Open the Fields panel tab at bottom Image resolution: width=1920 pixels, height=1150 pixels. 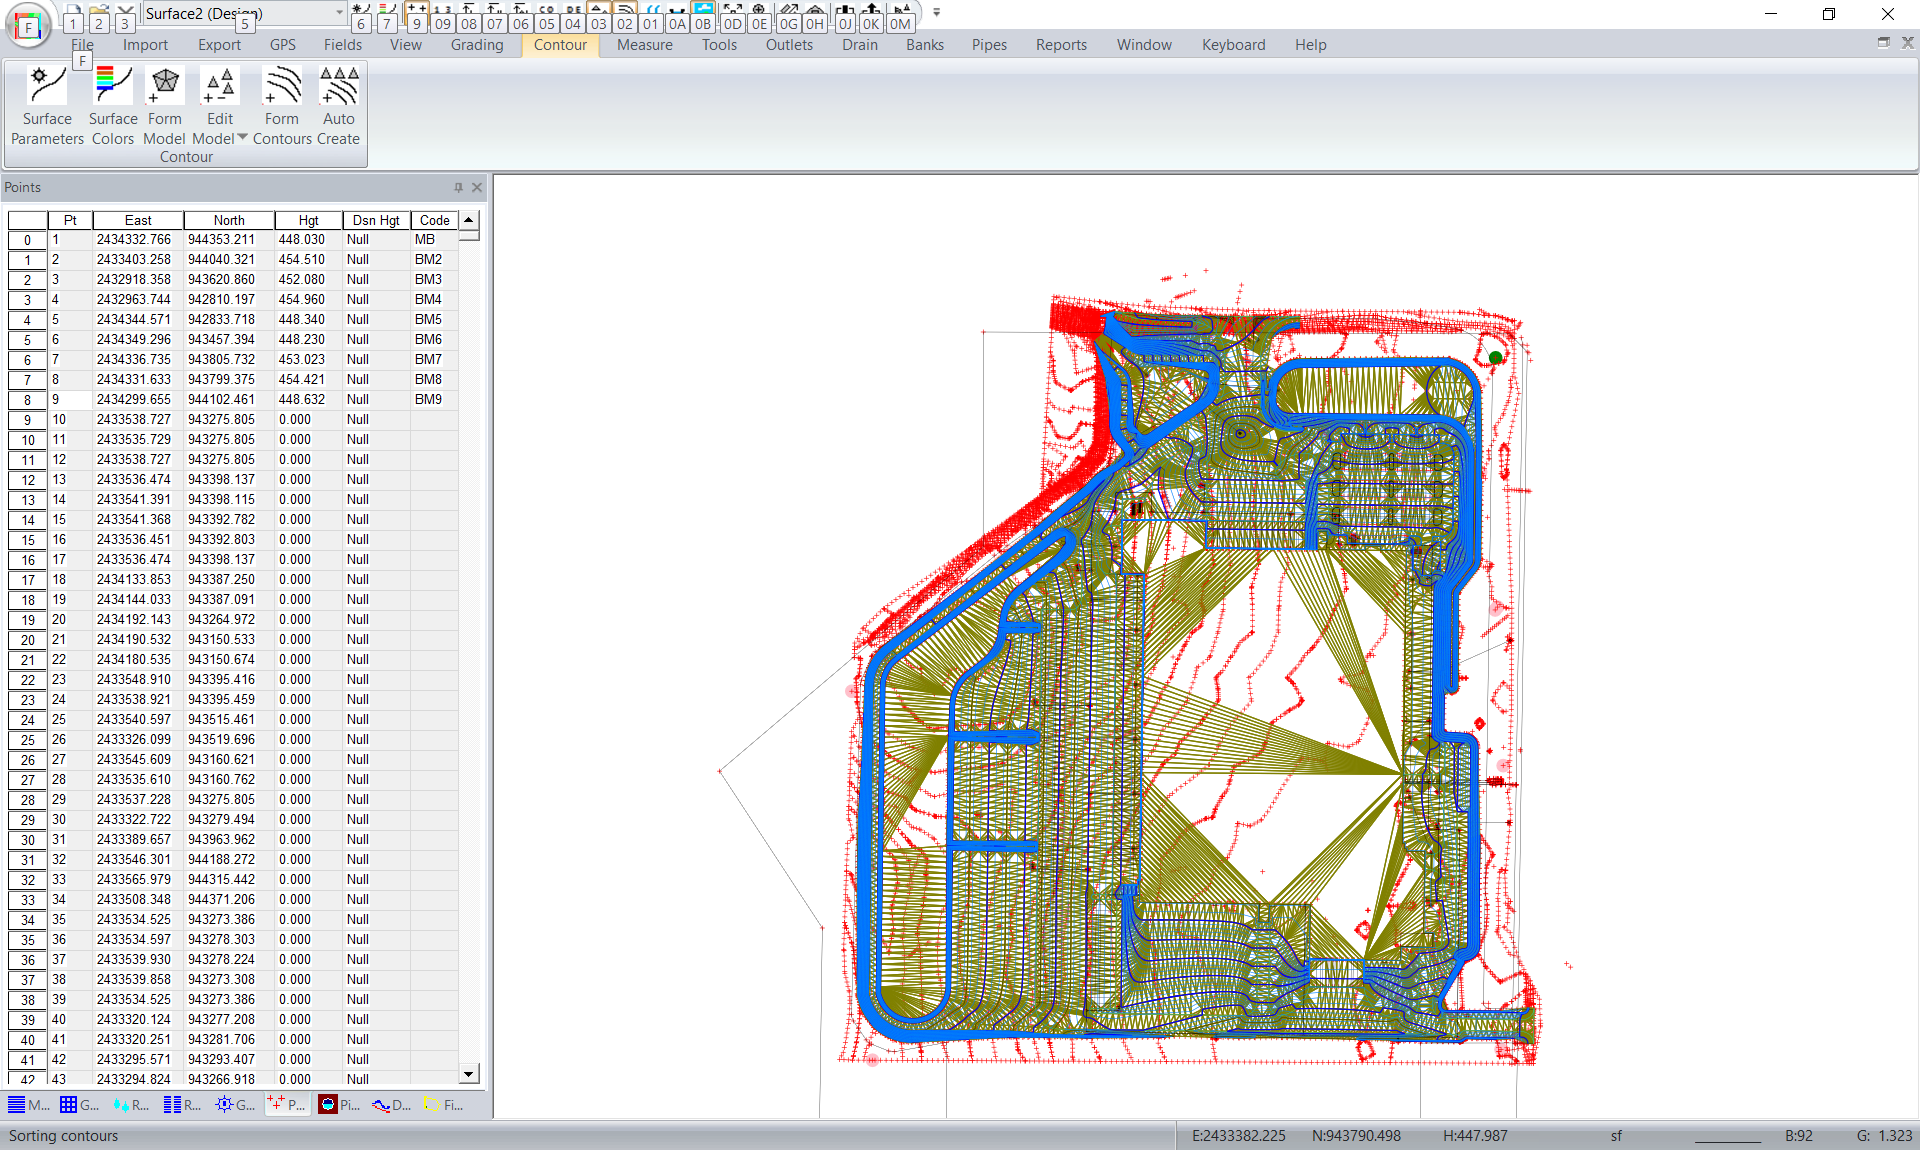point(444,1105)
